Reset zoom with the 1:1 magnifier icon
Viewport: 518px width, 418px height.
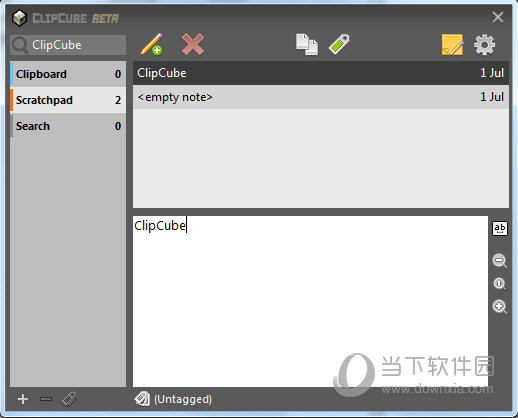500,284
